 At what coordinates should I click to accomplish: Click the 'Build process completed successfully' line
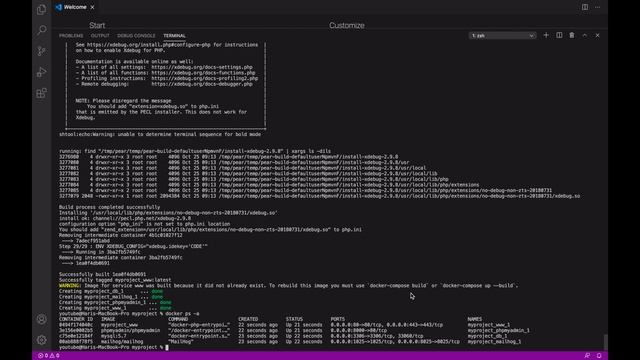(x=109, y=207)
